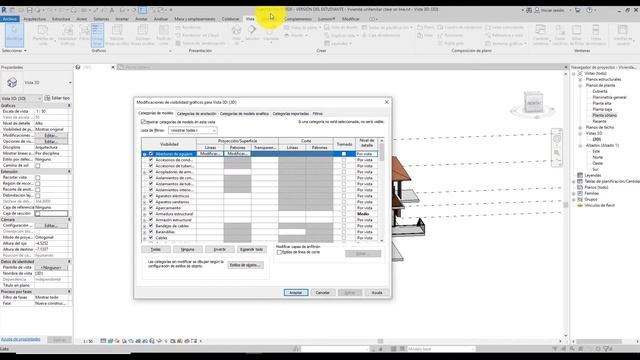The height and width of the screenshot is (360, 640).
Task: Switch to the Filtros tab in dialog
Action: coord(318,113)
